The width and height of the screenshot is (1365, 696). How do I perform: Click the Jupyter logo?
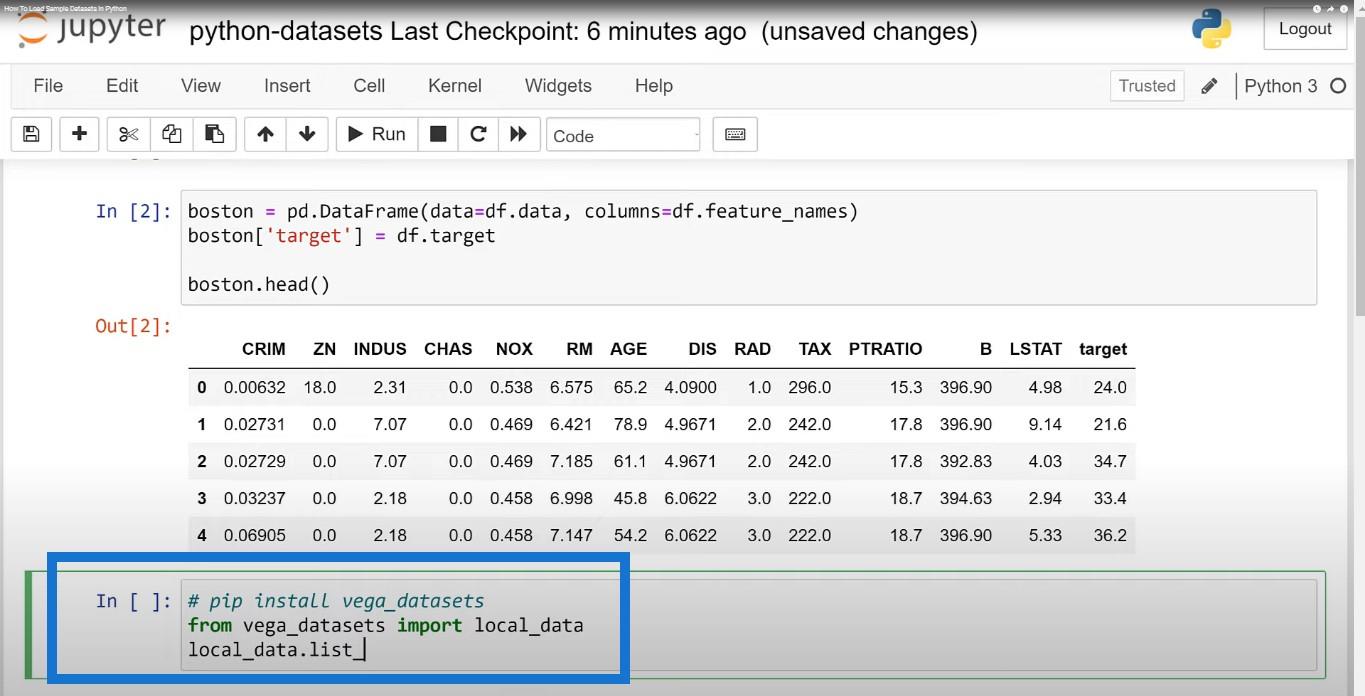pos(92,30)
